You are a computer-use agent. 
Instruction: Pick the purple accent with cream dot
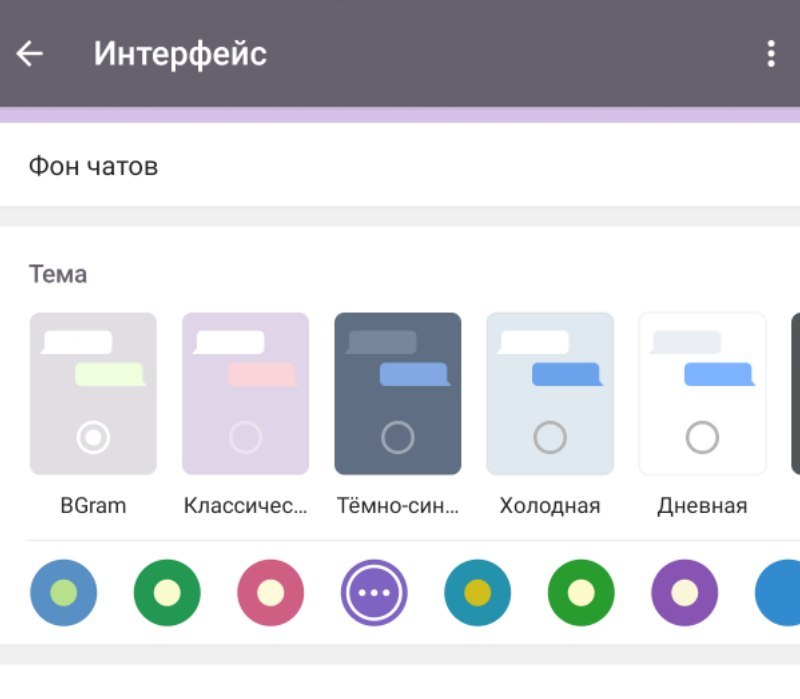(685, 592)
